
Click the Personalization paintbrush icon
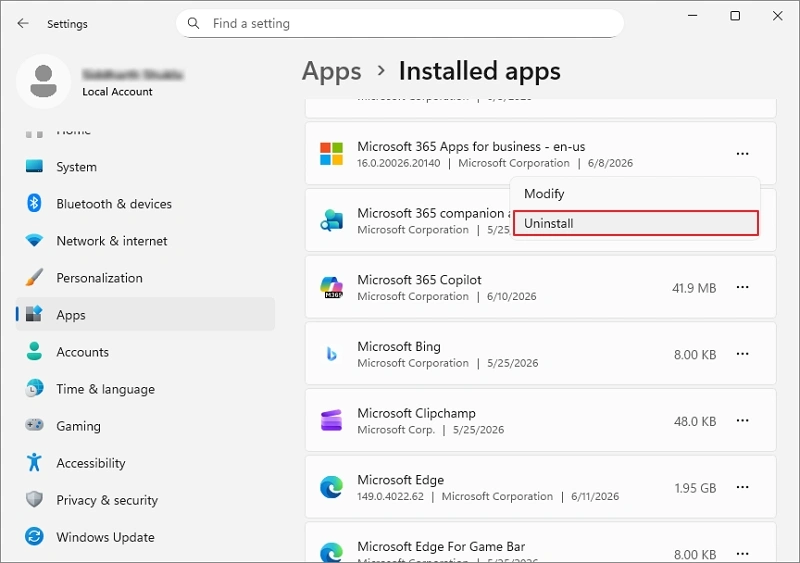[34, 277]
